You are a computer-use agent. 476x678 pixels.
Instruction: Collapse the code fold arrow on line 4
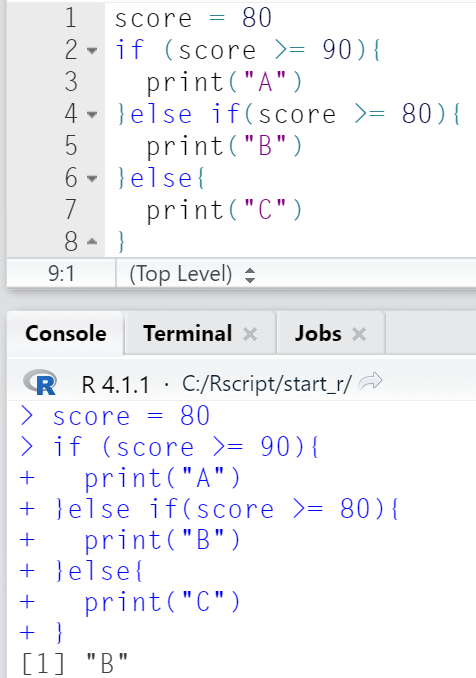pos(92,115)
